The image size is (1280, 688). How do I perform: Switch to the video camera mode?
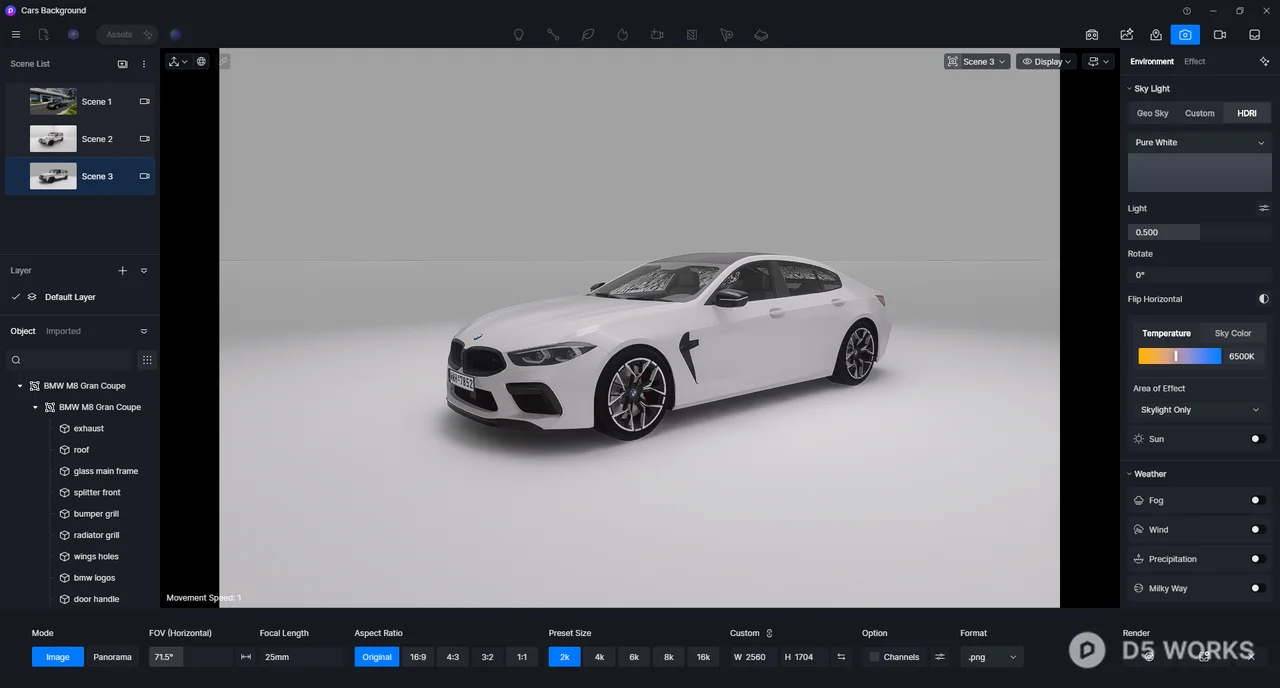(1220, 34)
